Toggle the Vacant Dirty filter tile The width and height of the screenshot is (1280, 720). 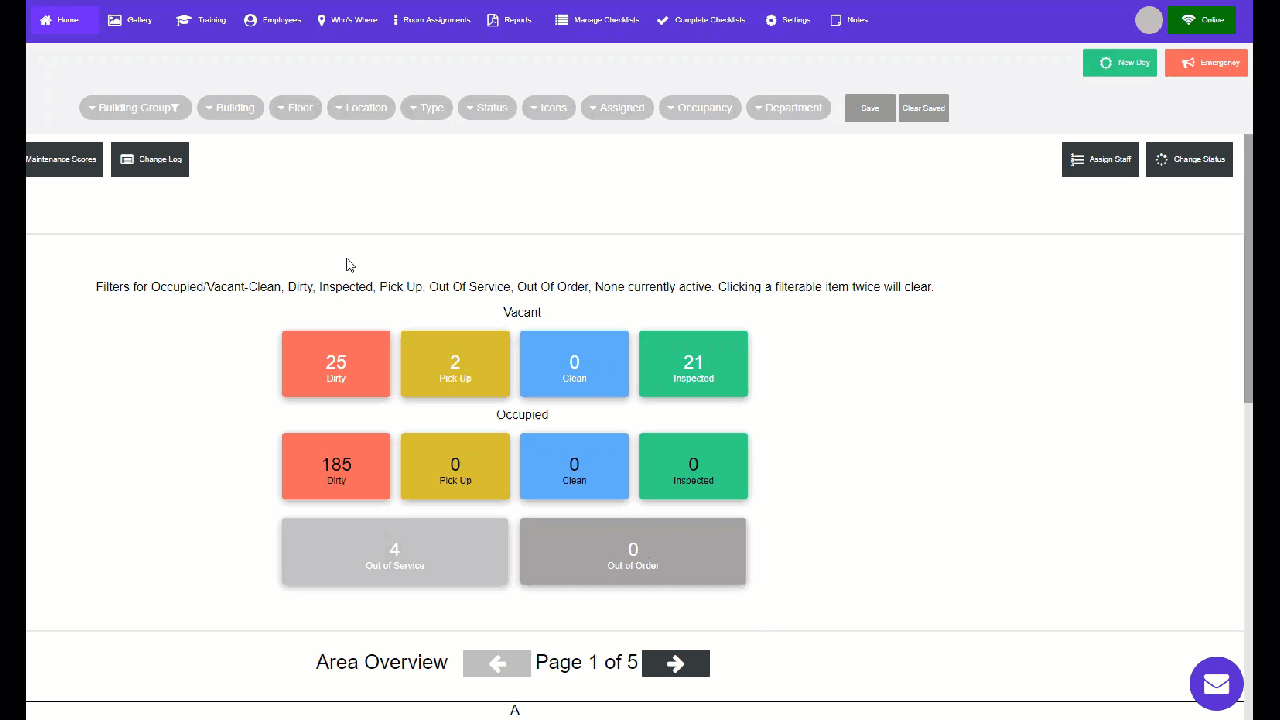tap(336, 364)
